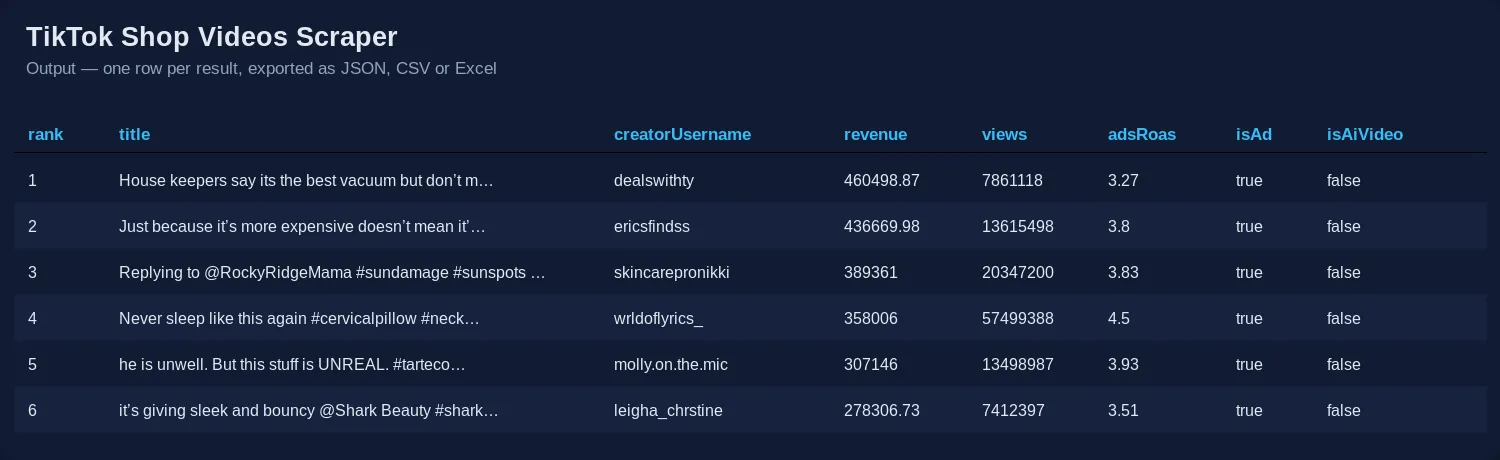Click the username molly.on.the.mic

[x=671, y=365]
